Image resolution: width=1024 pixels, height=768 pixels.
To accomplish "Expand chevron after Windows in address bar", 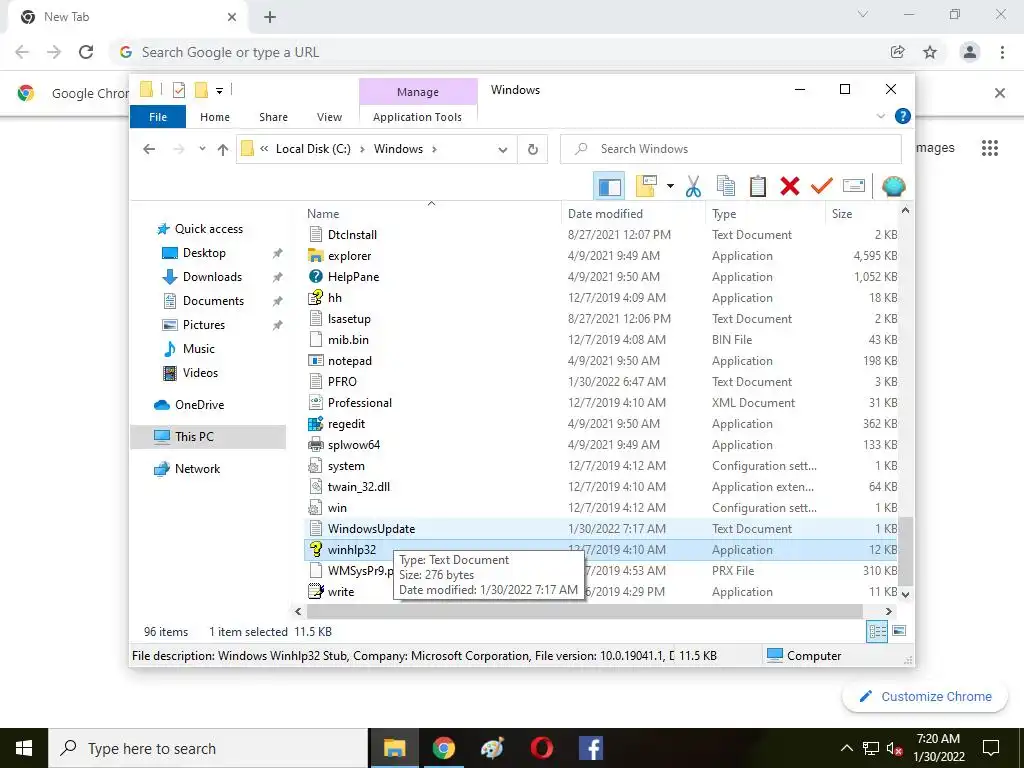I will tap(434, 149).
